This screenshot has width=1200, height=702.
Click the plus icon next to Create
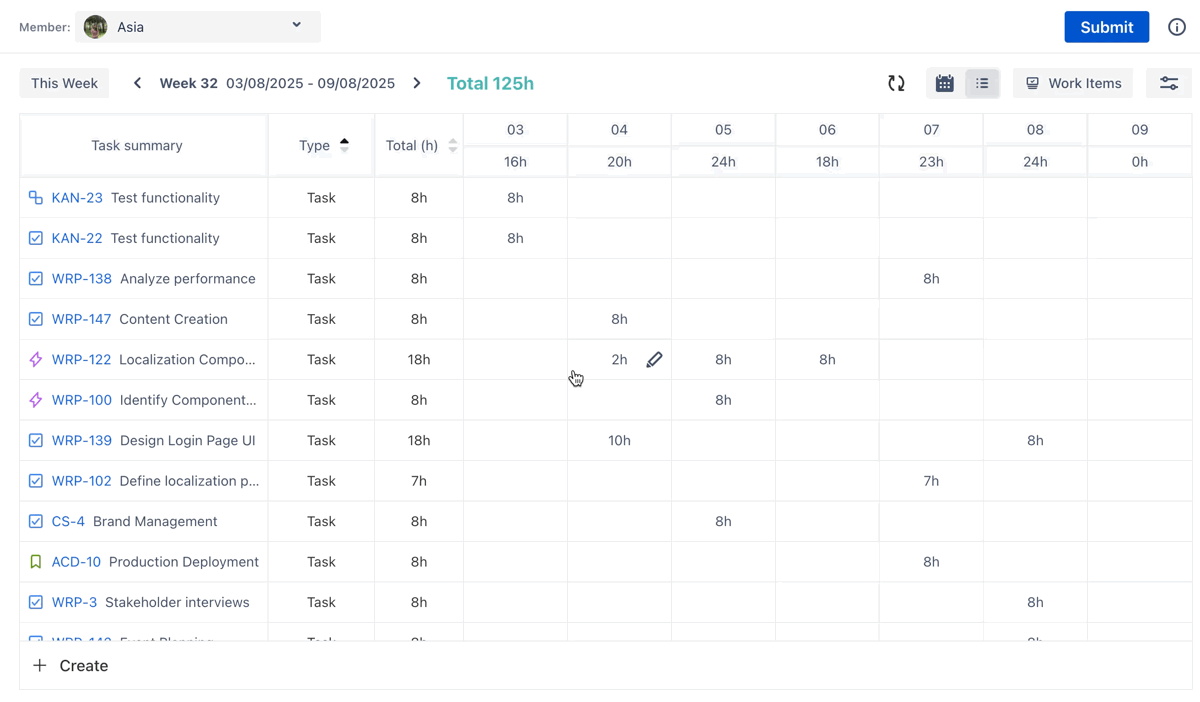(40, 666)
